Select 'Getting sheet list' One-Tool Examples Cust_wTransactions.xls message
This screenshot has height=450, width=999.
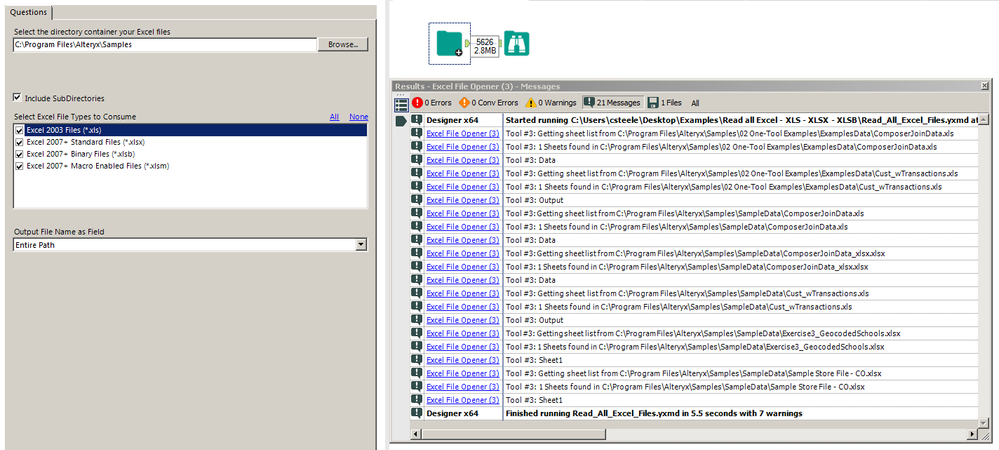[x=731, y=173]
